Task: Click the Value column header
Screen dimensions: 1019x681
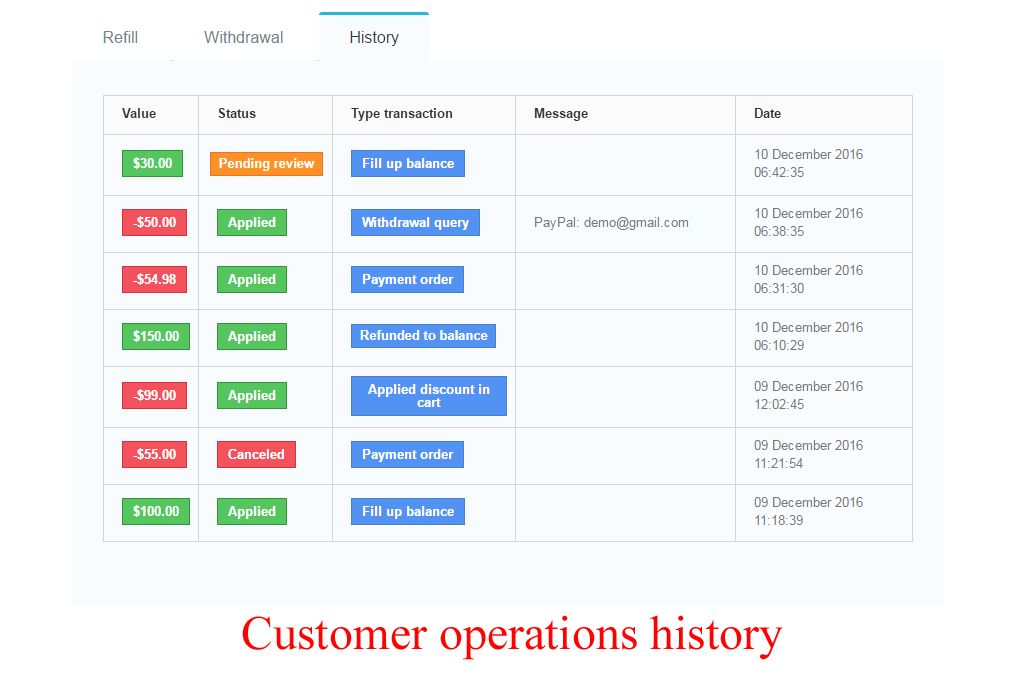Action: 138,114
